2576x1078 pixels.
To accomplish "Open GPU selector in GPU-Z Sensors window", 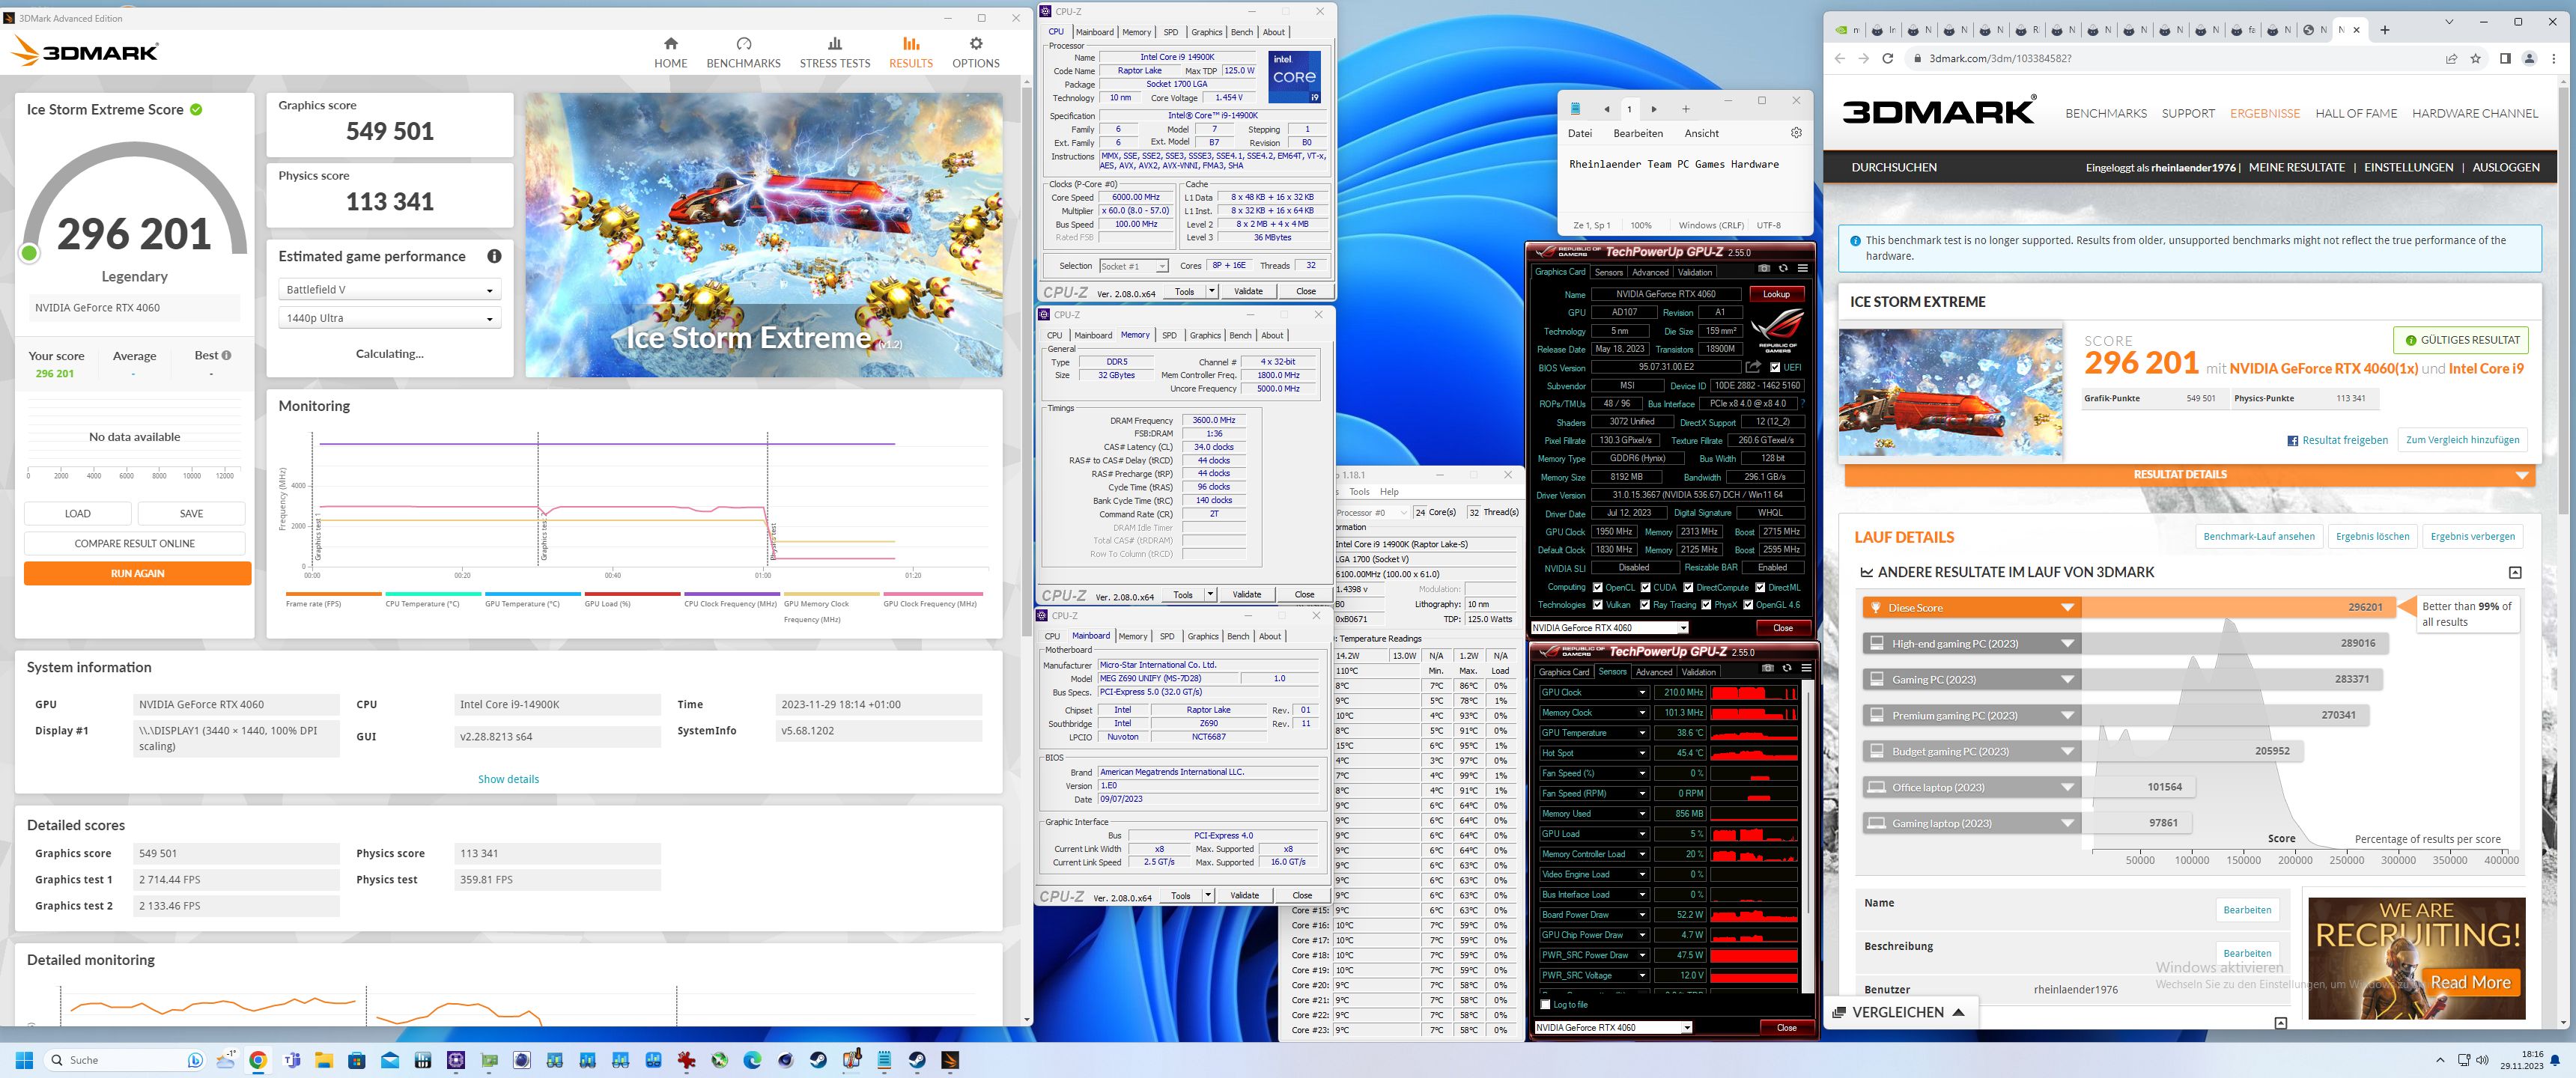I will (x=1613, y=1027).
